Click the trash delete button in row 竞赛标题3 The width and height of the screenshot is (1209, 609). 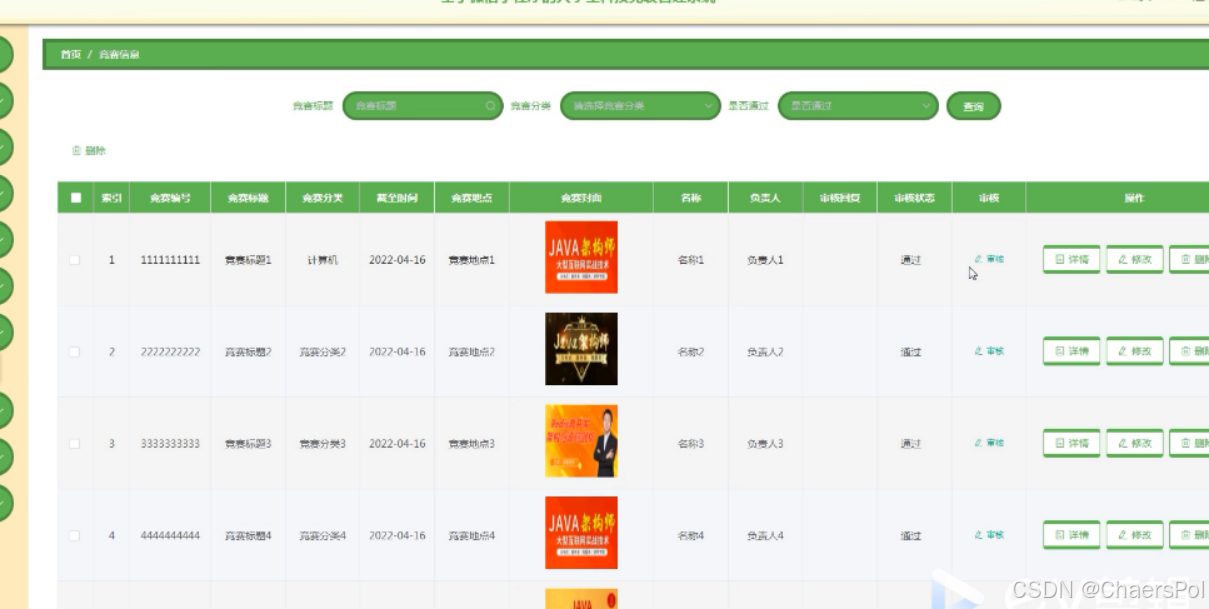pyautogui.click(x=1189, y=443)
